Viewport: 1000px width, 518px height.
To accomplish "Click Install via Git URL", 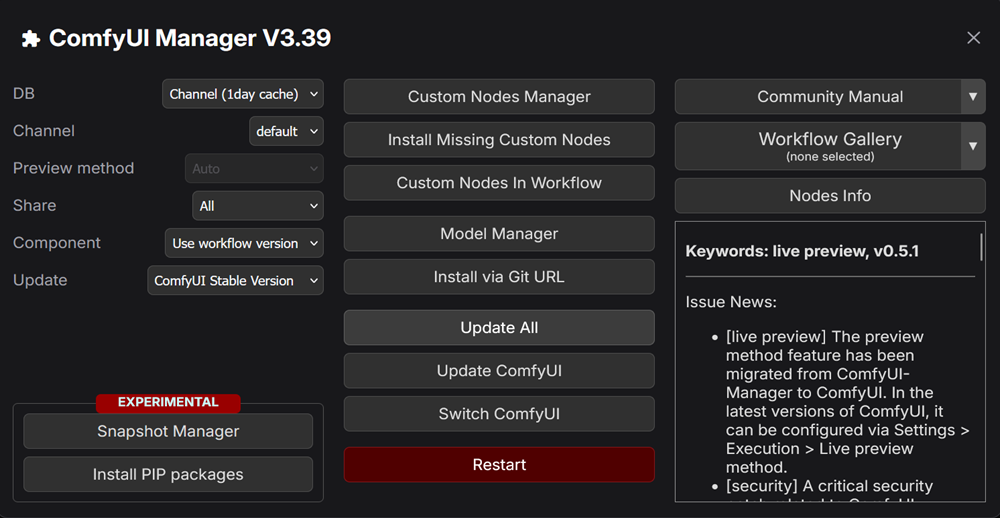I will coord(499,277).
